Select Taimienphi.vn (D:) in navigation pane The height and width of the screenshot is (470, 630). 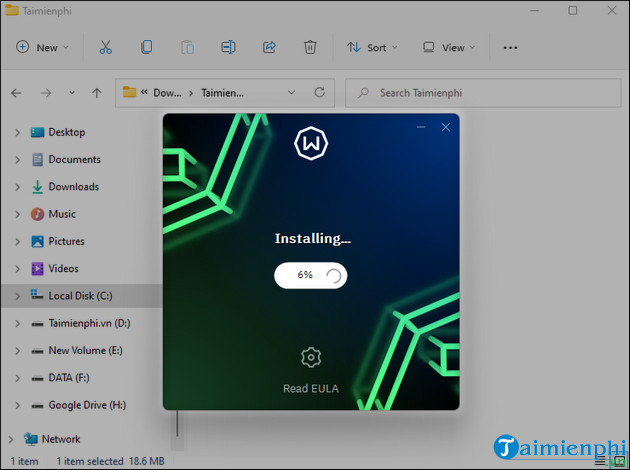[89, 323]
